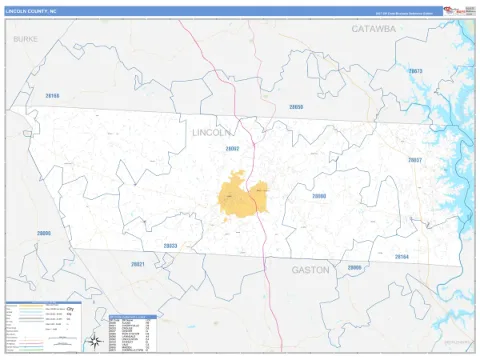Select the ZIP code label 28092
Viewport: 480px width, 360px height.
coord(232,149)
